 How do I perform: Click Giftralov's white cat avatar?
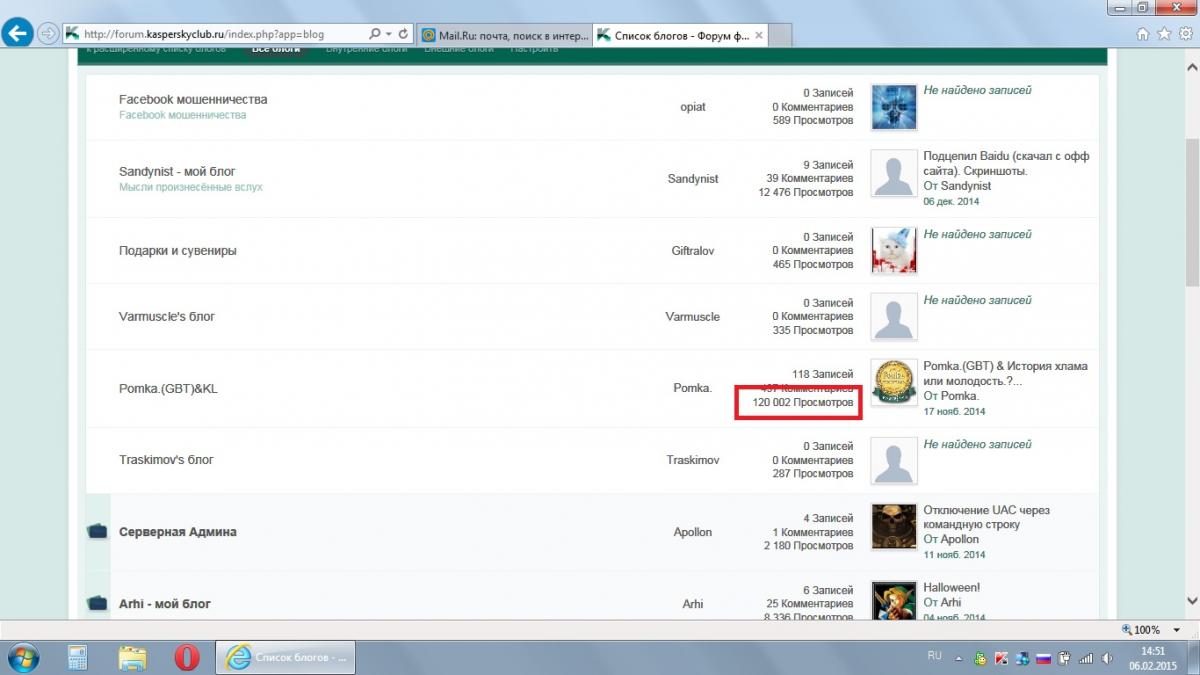pyautogui.click(x=894, y=249)
